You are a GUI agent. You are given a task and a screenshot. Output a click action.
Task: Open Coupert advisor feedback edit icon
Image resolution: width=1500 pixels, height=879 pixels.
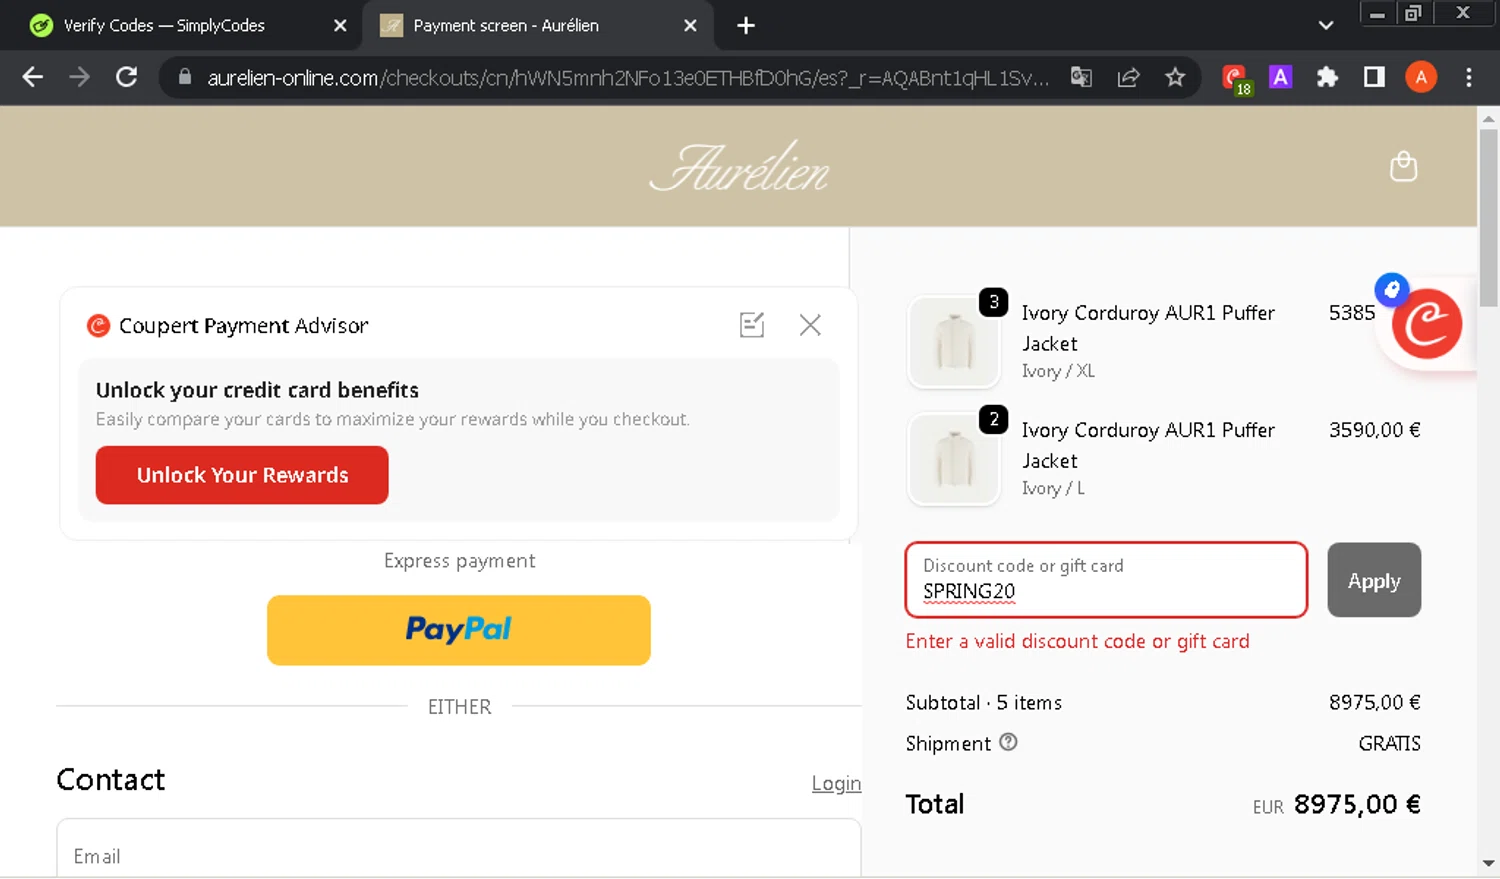752,325
